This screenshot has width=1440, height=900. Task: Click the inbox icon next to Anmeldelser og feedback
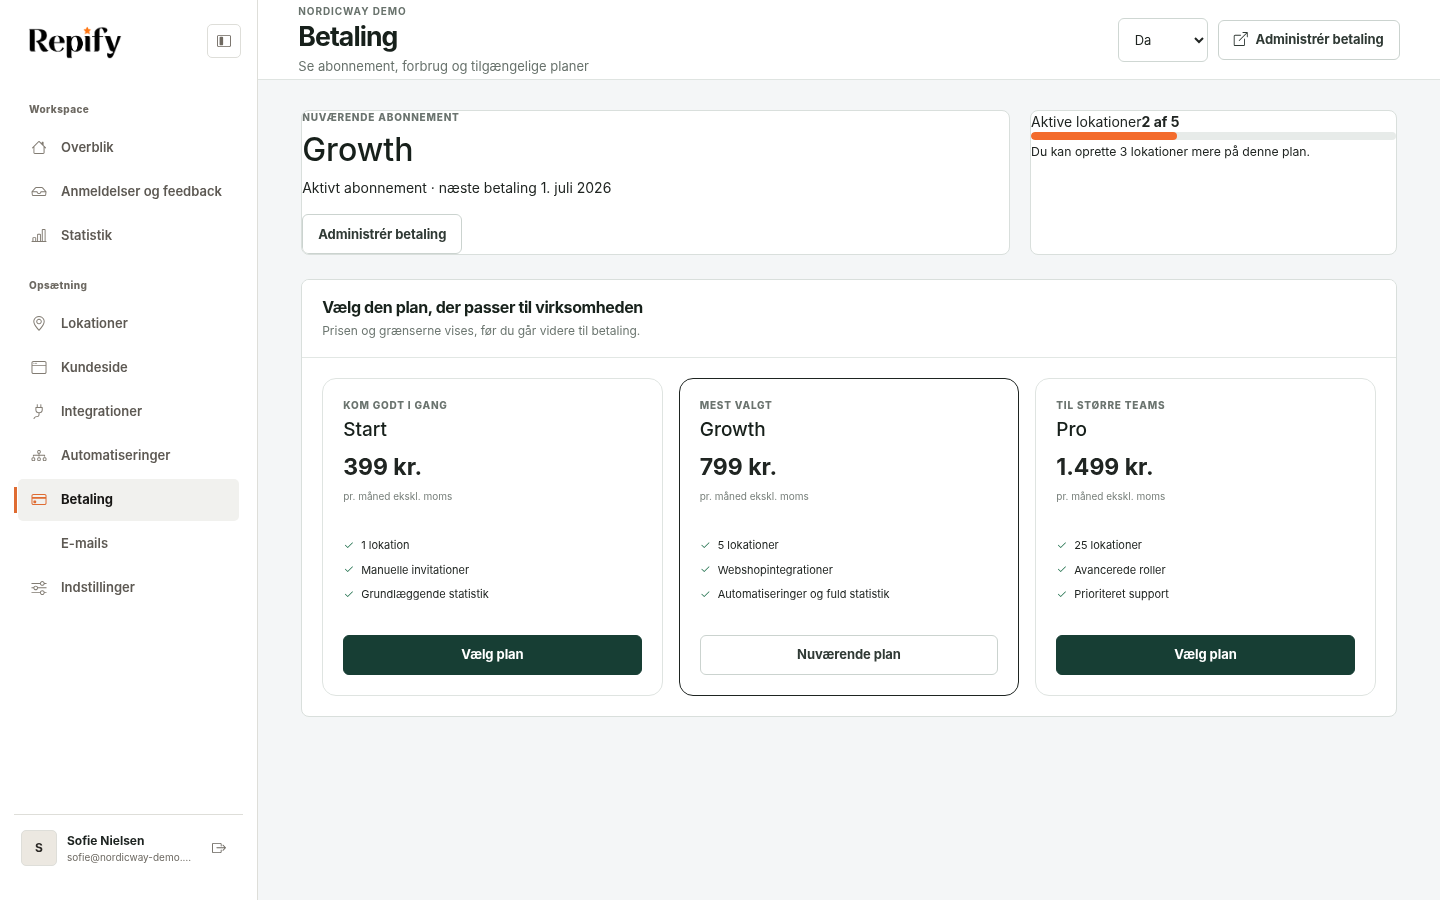[39, 191]
